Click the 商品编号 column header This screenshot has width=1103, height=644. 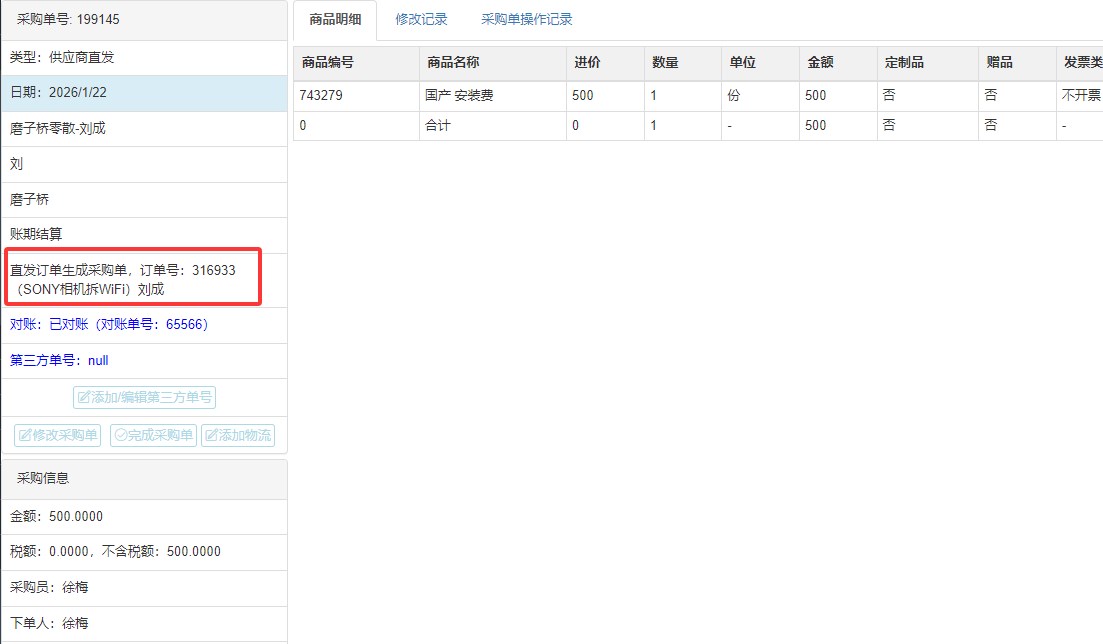[x=327, y=63]
